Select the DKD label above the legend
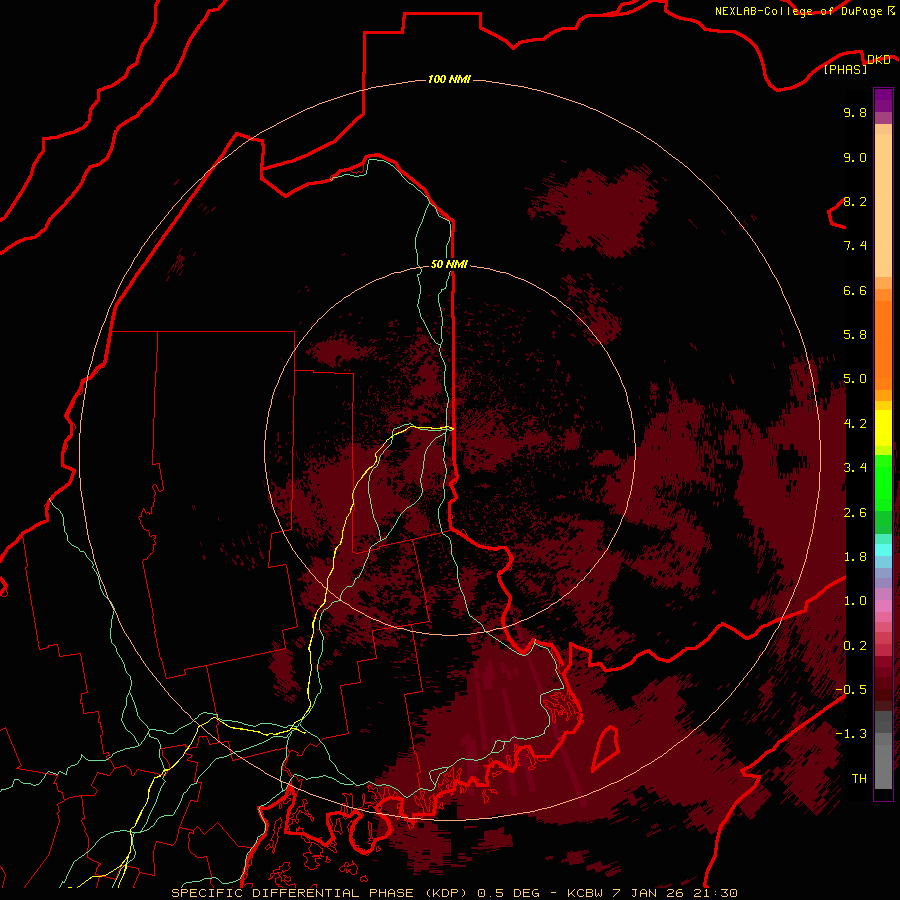Screen dimensions: 900x900 tap(878, 60)
